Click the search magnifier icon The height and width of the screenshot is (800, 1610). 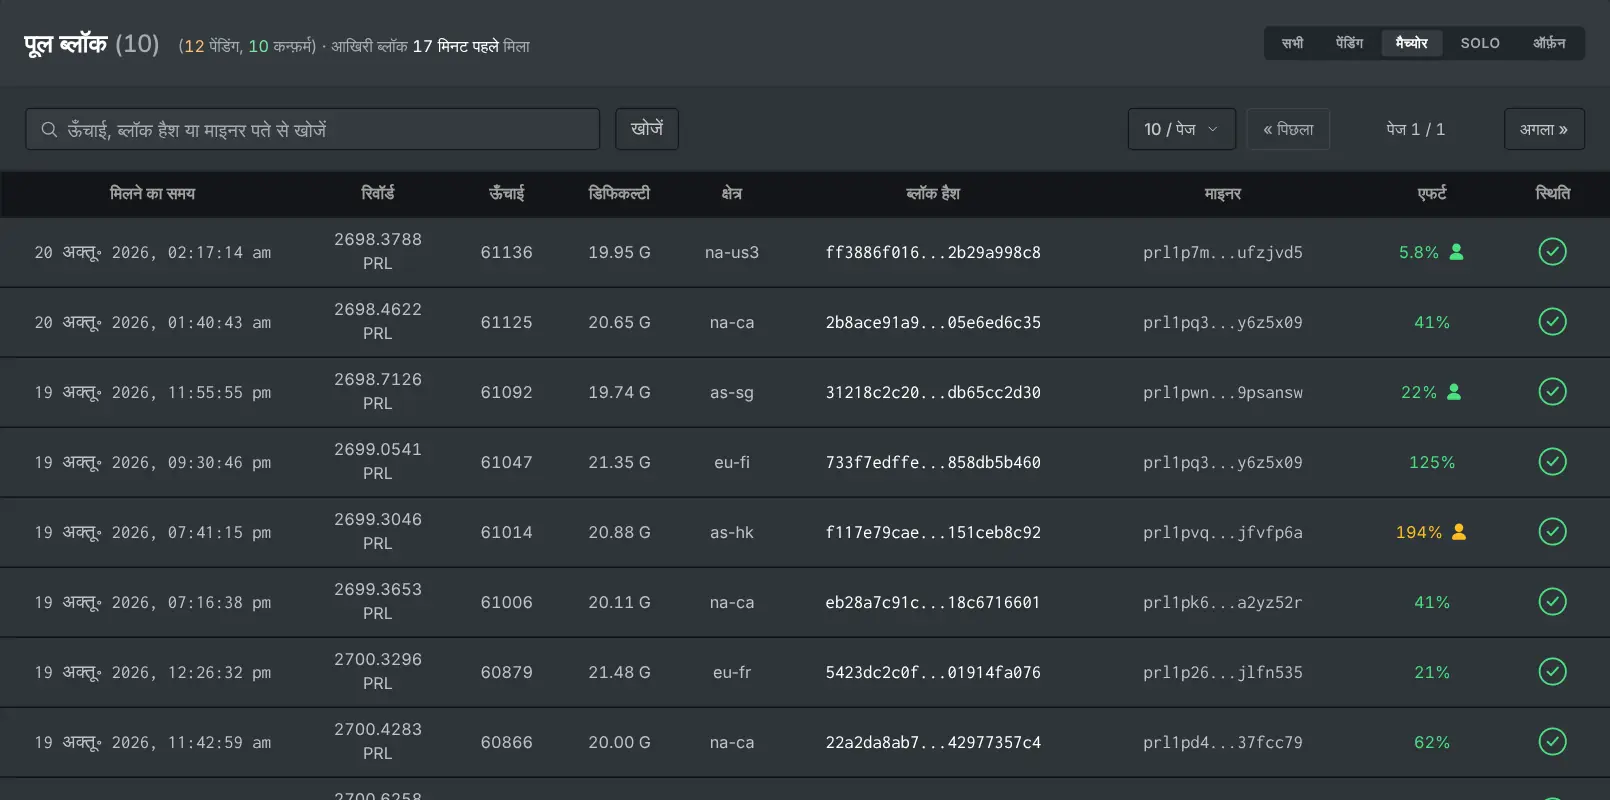(x=48, y=130)
